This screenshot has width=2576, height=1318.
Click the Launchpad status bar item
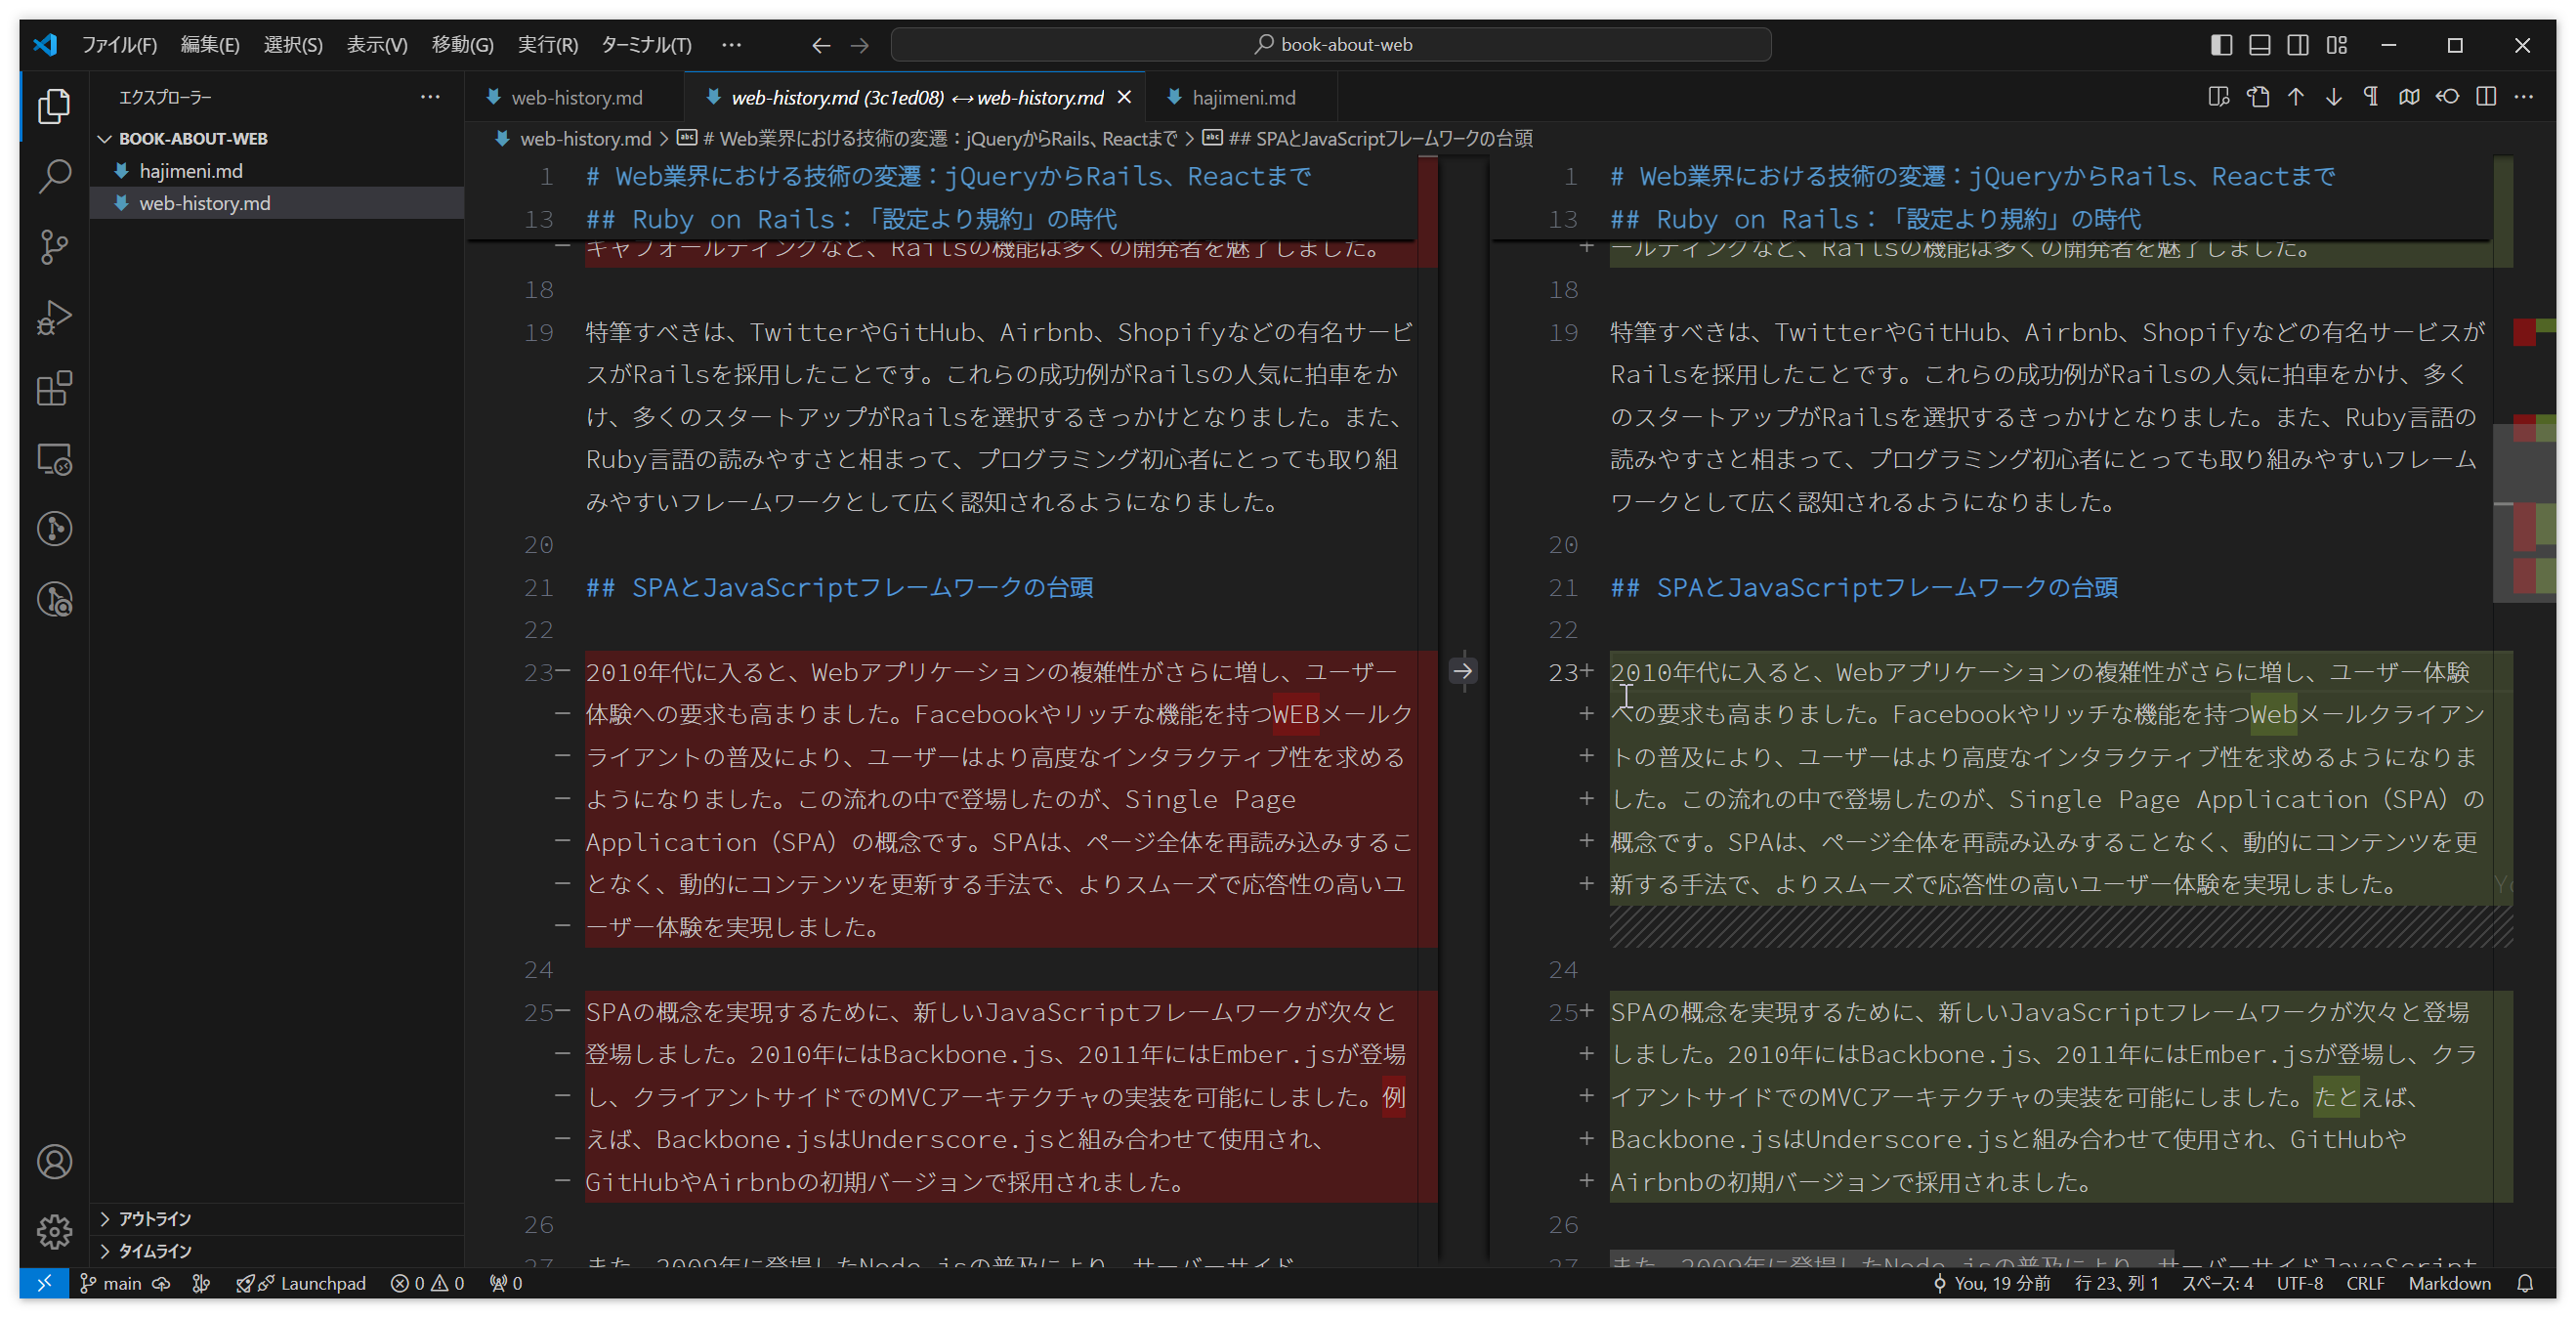pyautogui.click(x=302, y=1283)
